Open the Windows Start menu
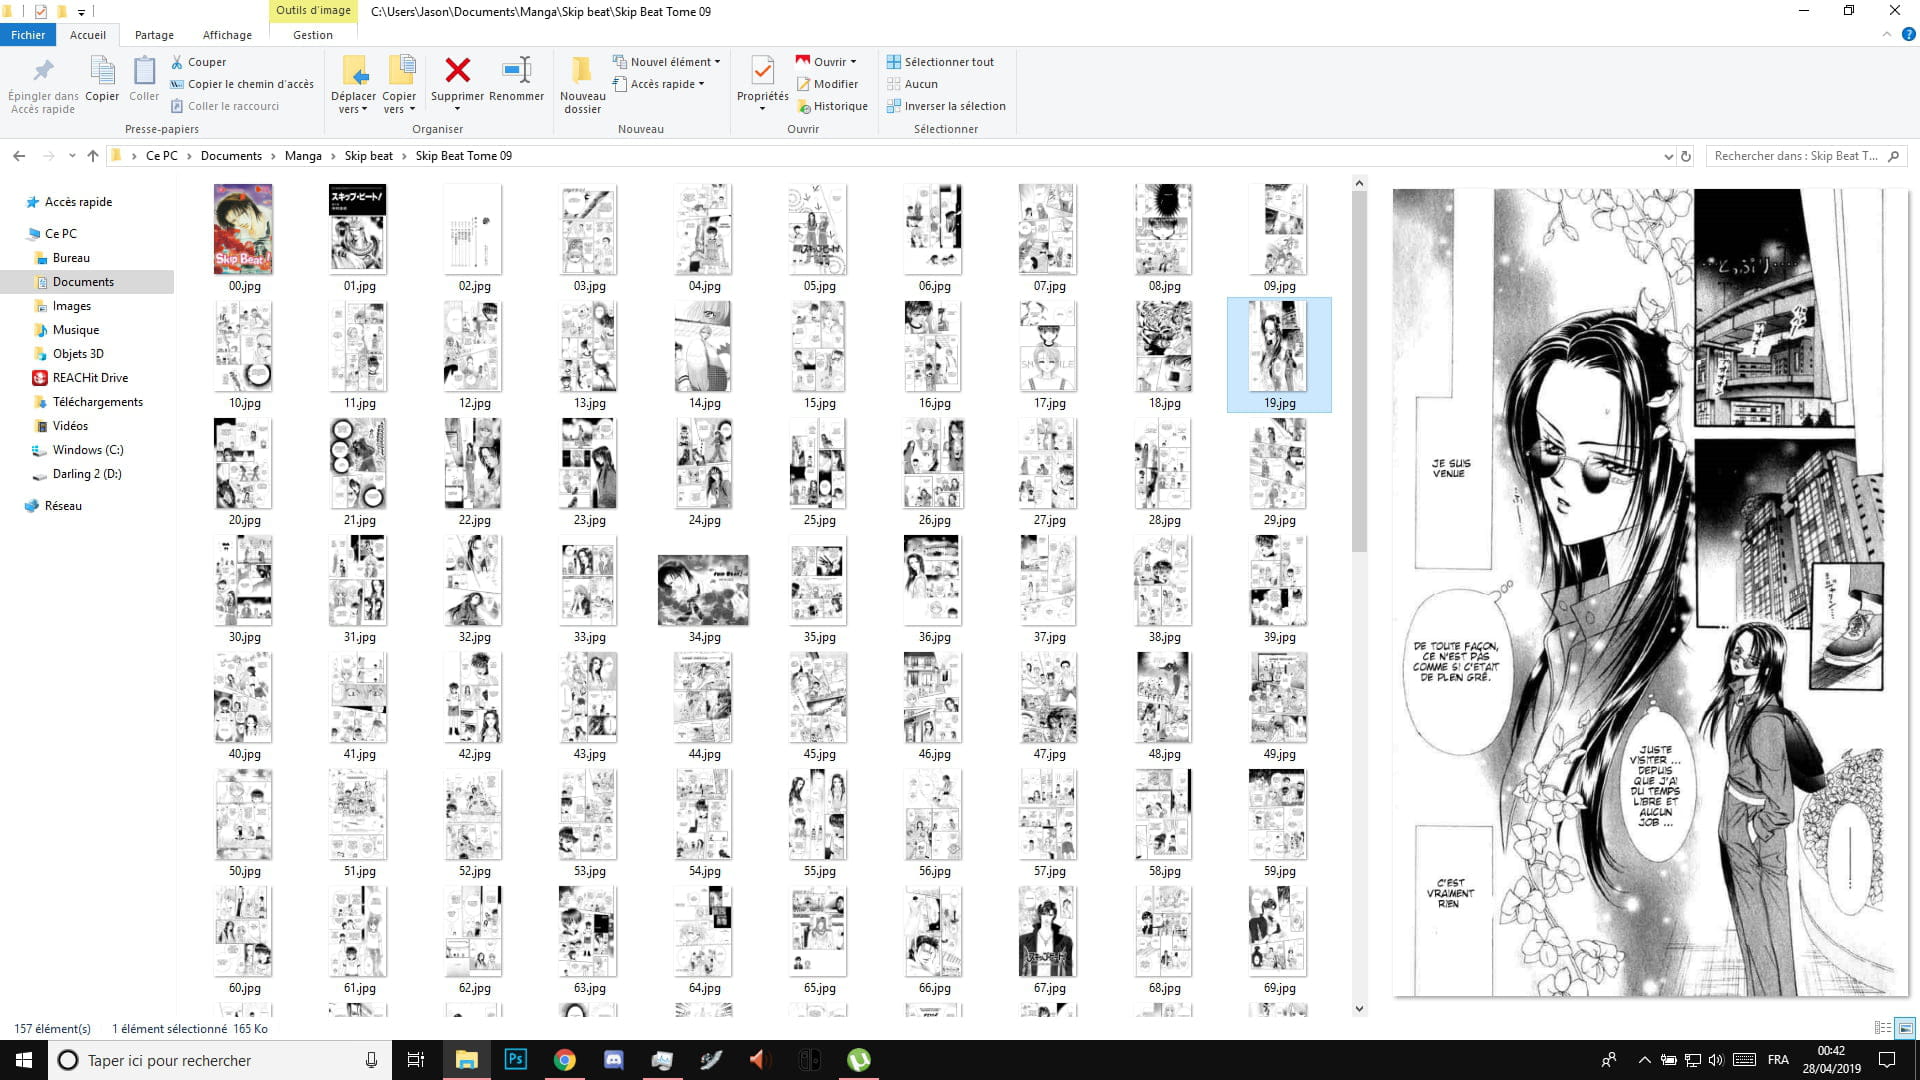This screenshot has width=1920, height=1080. point(24,1060)
